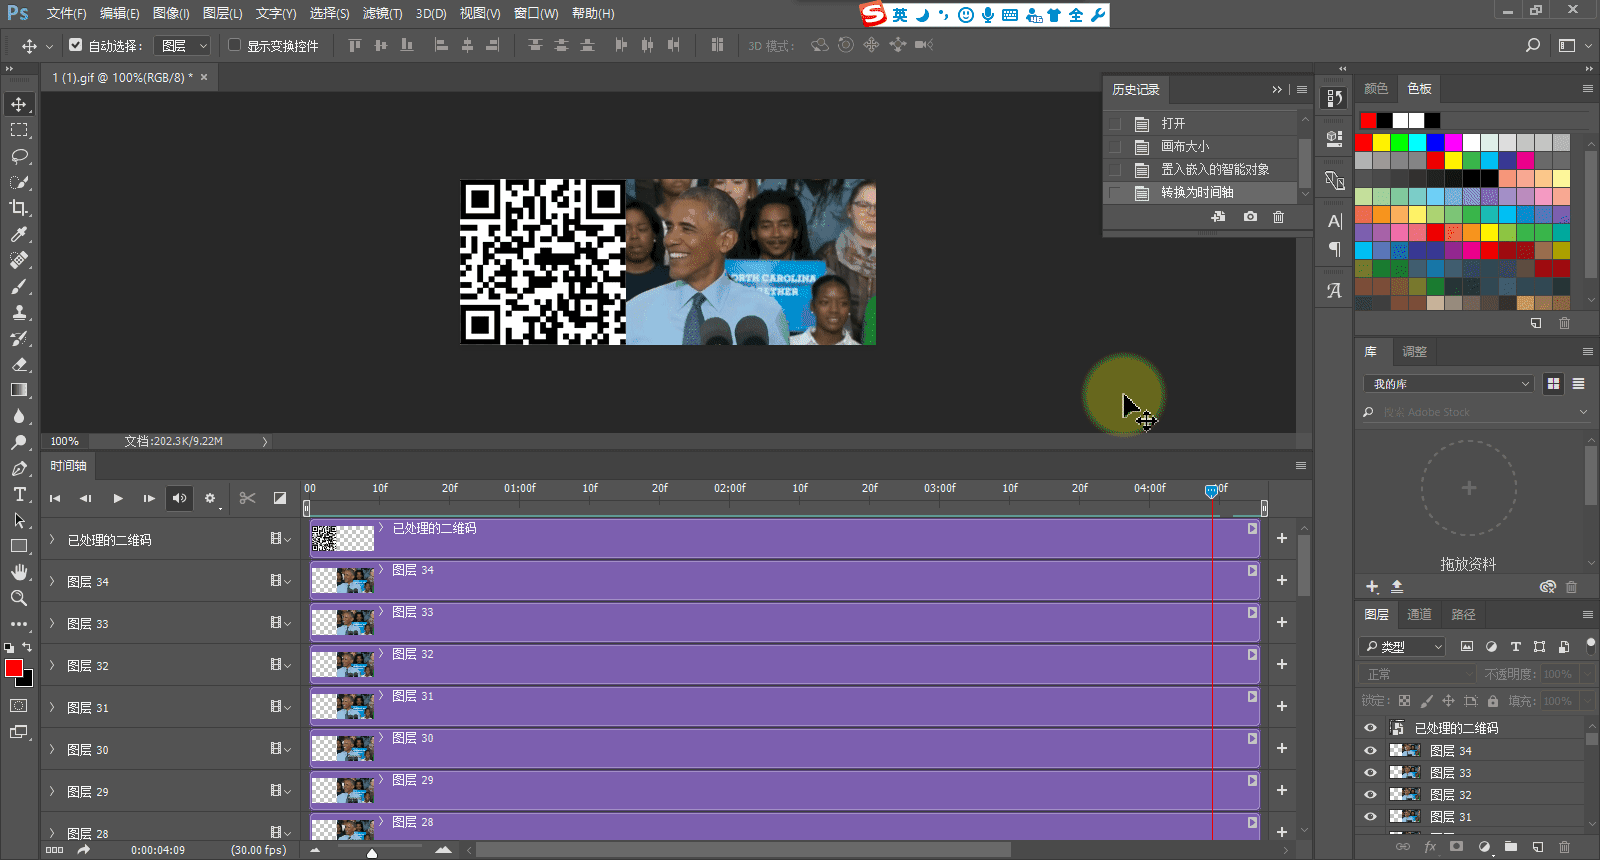Play the timeline animation
The width and height of the screenshot is (1600, 860).
tap(118, 498)
